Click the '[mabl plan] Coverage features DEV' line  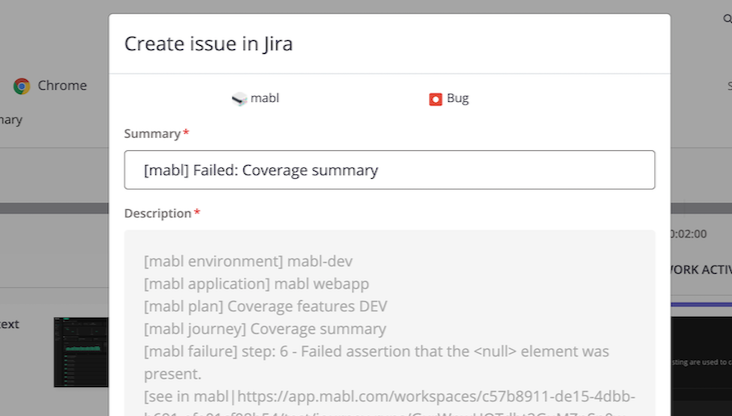click(265, 305)
